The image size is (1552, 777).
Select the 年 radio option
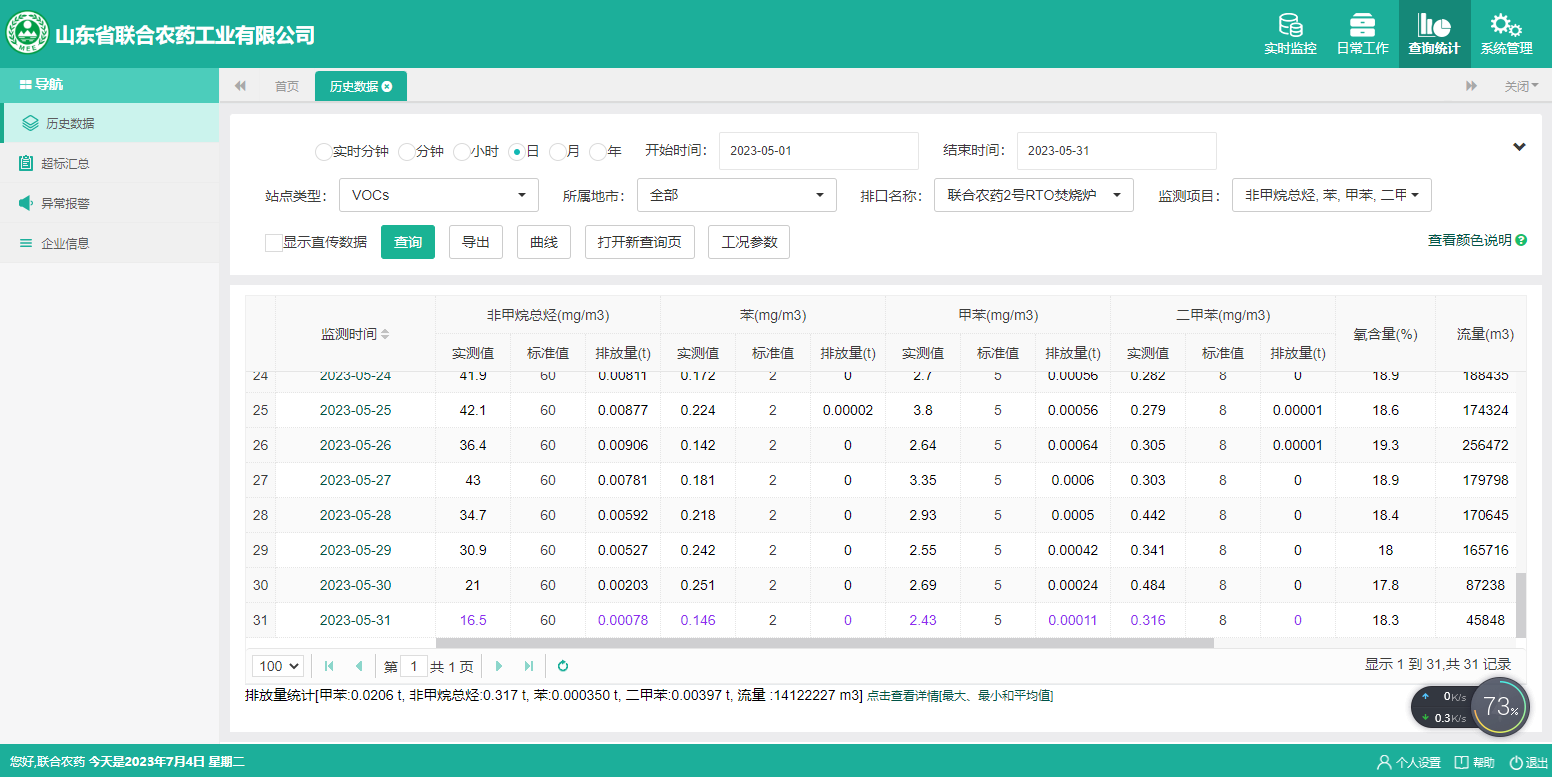click(x=597, y=152)
